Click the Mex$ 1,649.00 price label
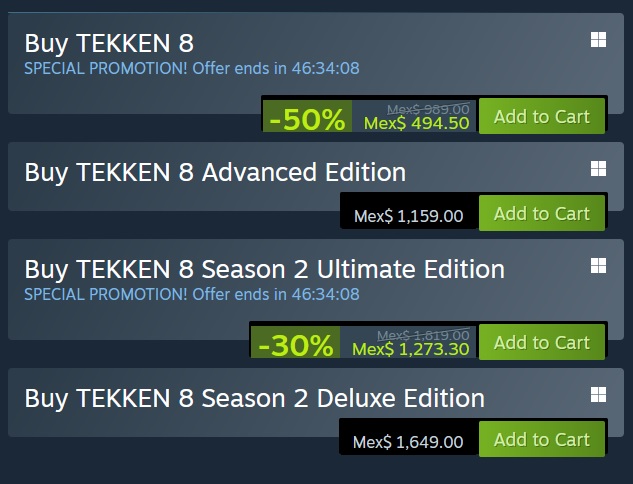Image resolution: width=633 pixels, height=484 pixels. tap(408, 442)
